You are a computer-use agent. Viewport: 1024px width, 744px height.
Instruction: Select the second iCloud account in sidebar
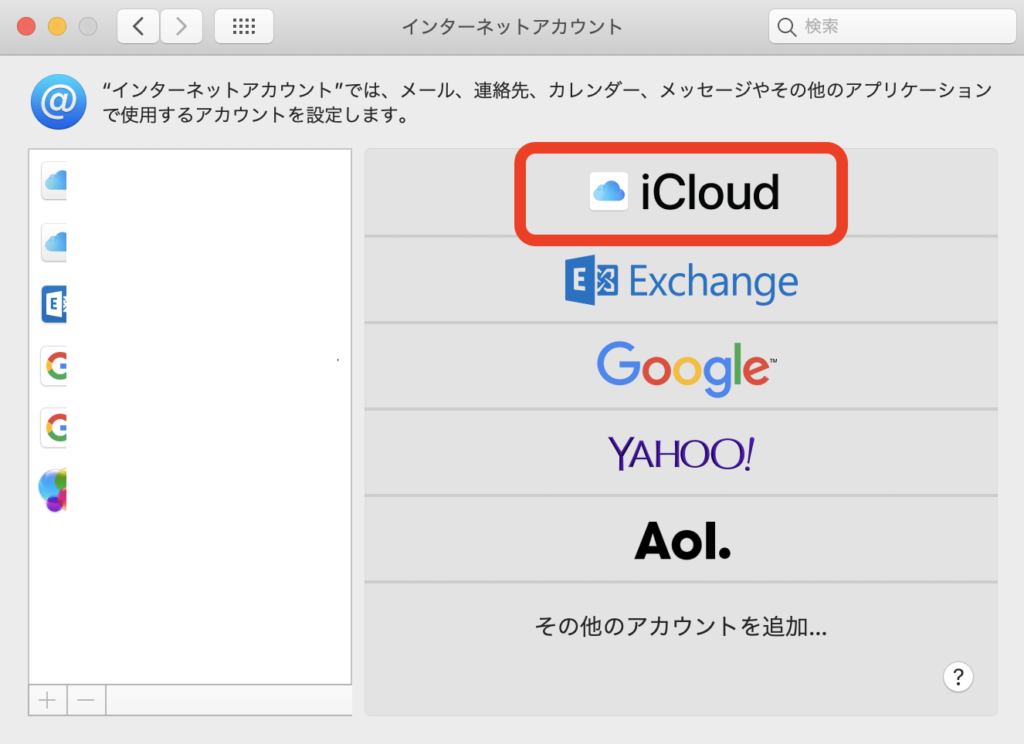point(190,242)
